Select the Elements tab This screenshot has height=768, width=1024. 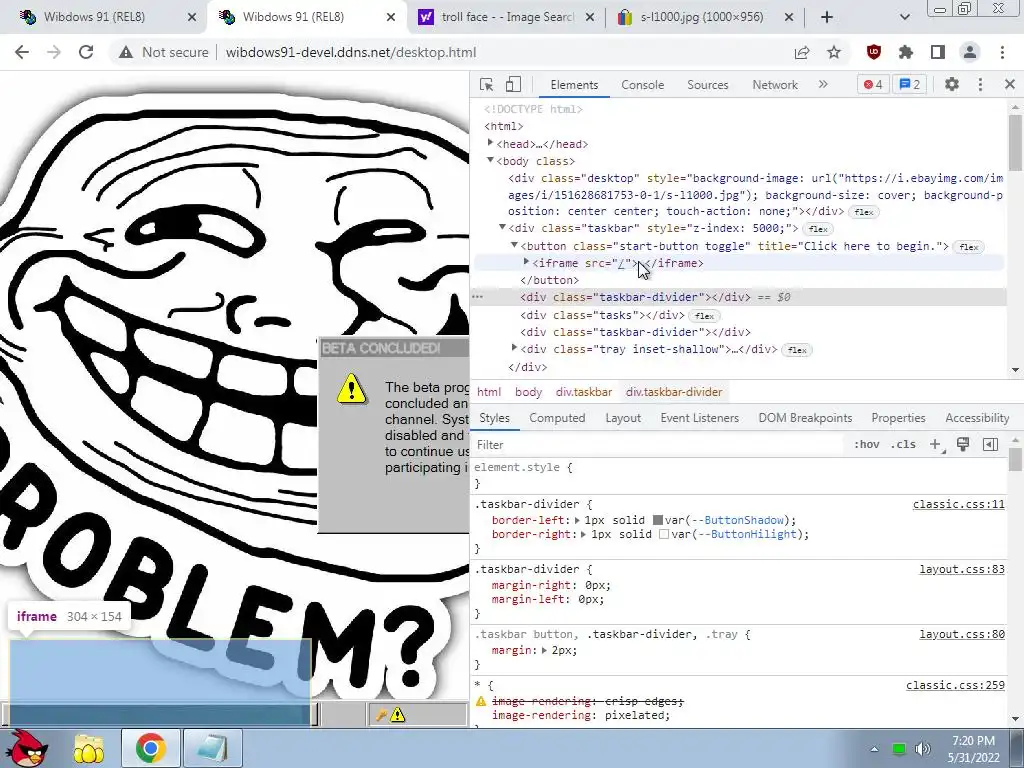tap(573, 85)
